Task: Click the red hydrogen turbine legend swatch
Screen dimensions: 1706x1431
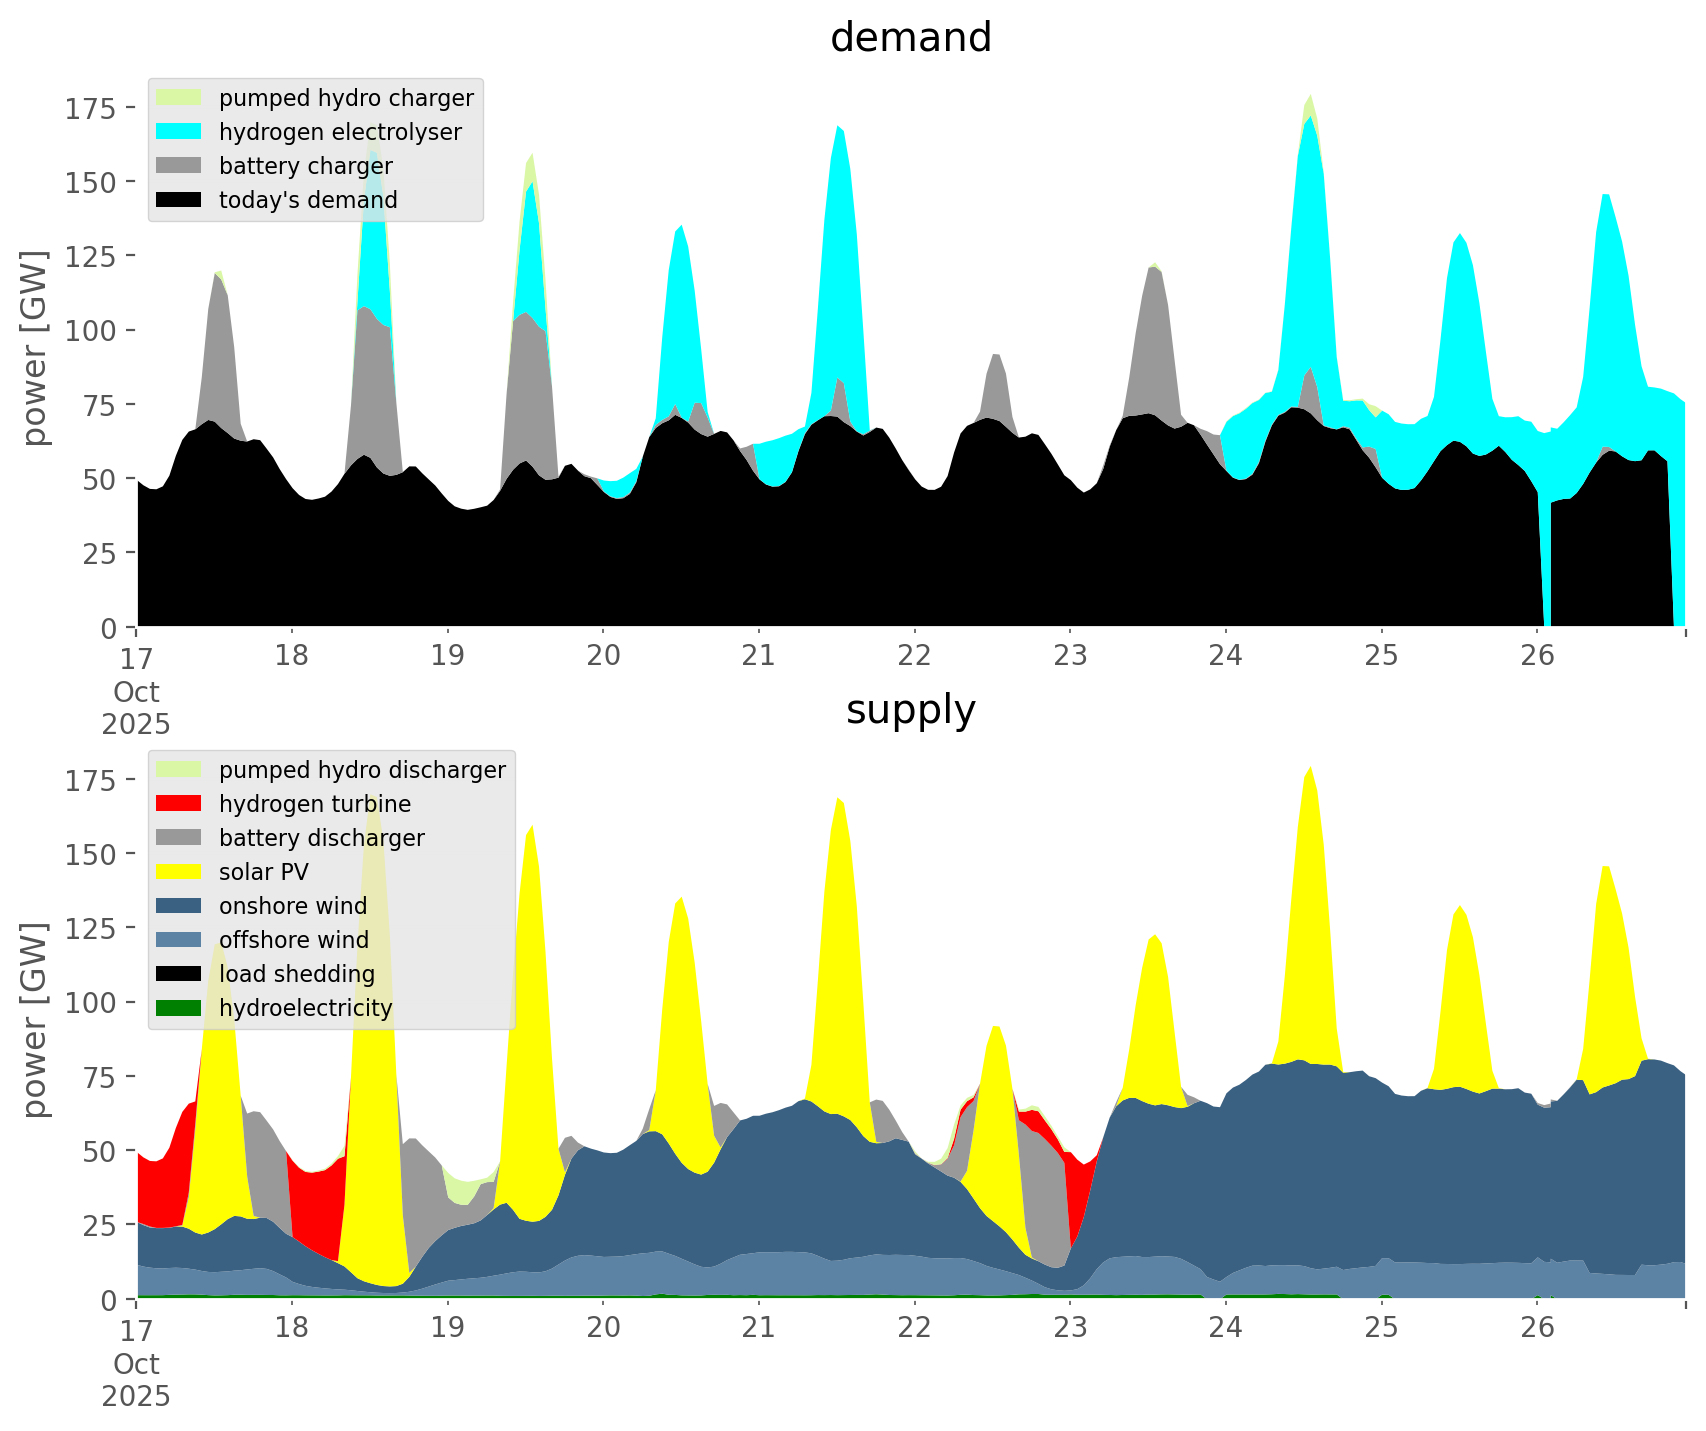Action: point(180,804)
